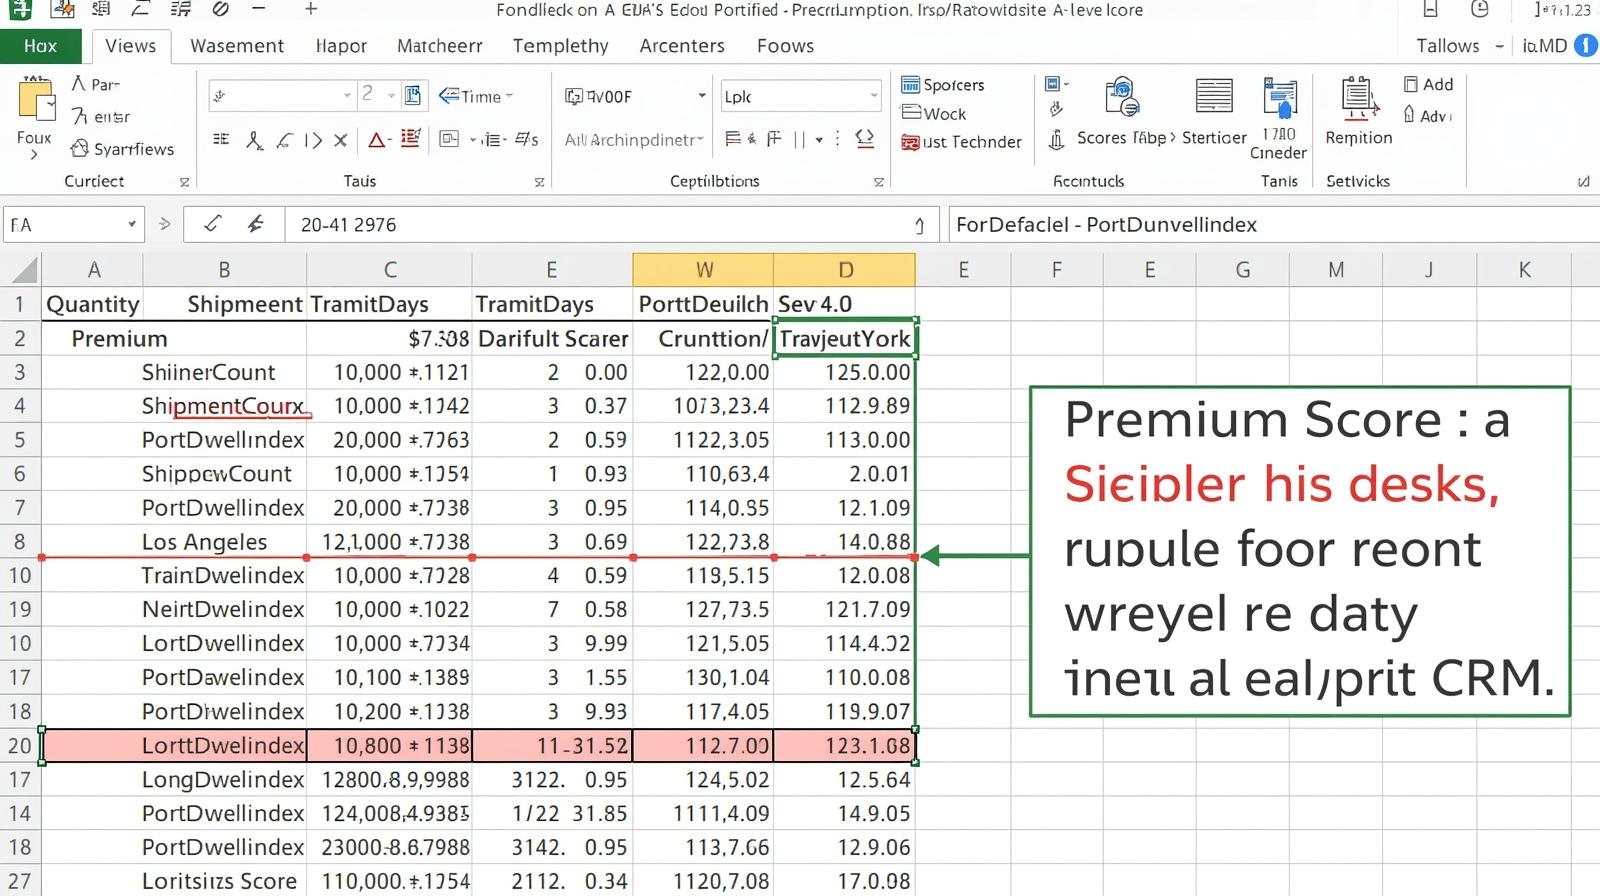Click the Sterticer table icon
This screenshot has width=1600, height=896.
(1213, 97)
